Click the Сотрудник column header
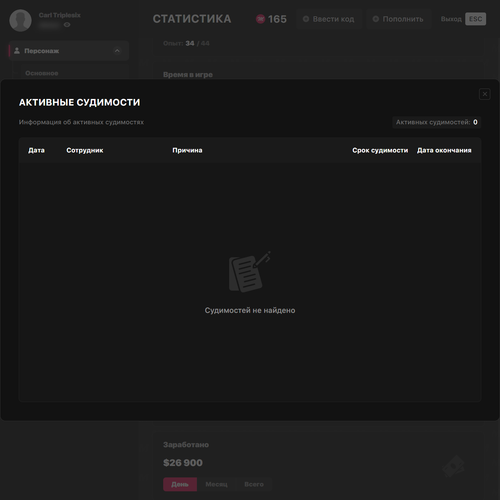 pos(85,150)
